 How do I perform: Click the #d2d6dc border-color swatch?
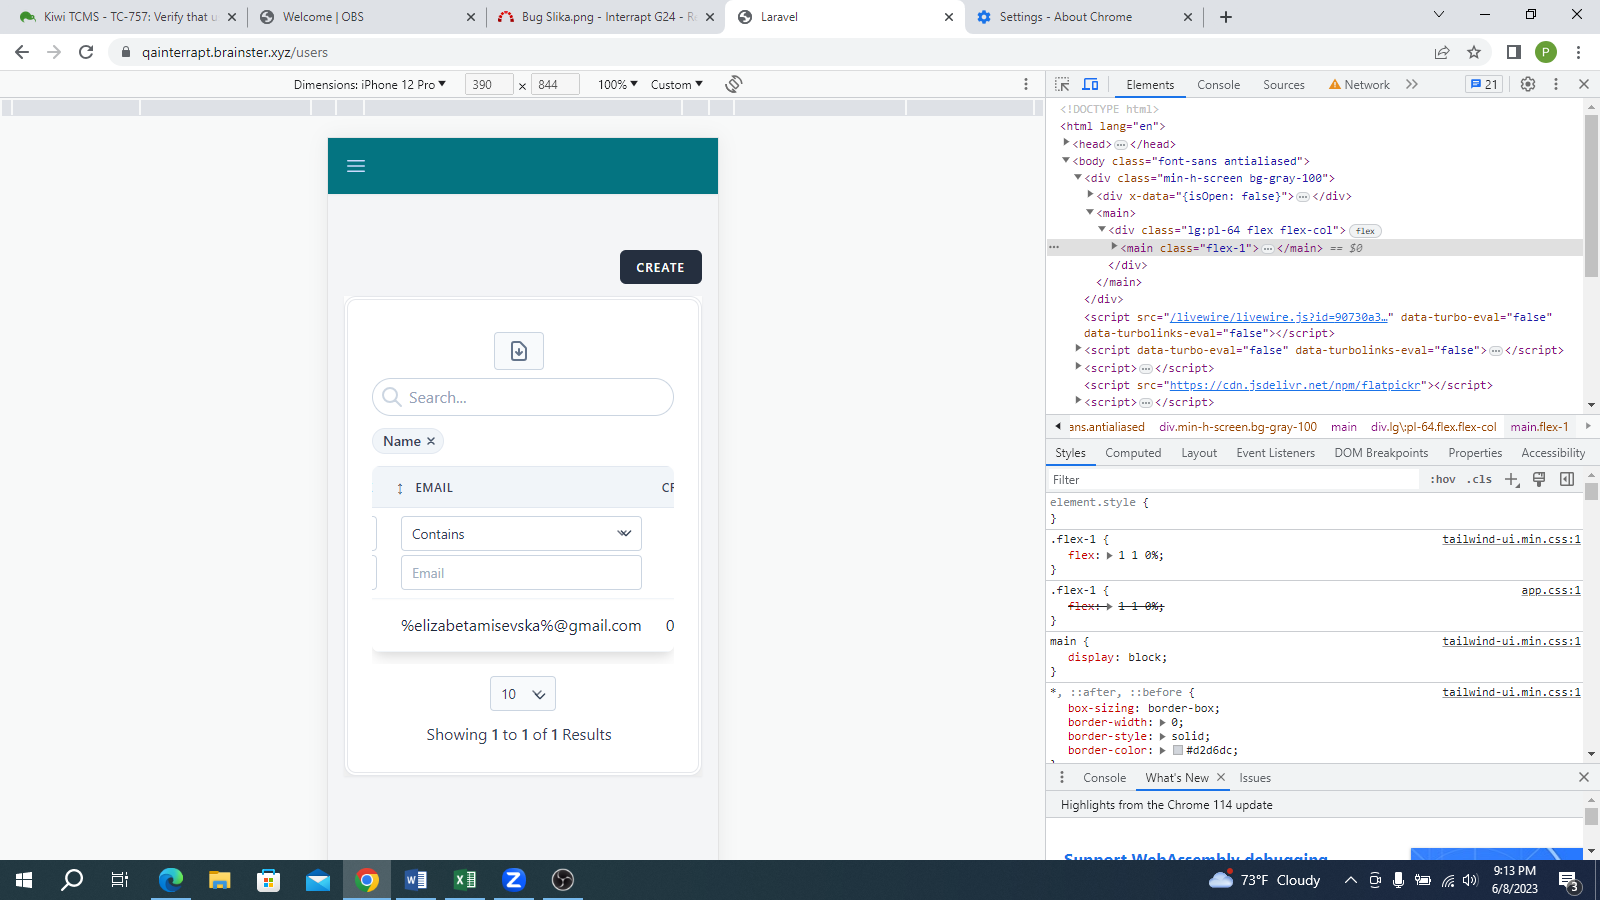[1178, 750]
